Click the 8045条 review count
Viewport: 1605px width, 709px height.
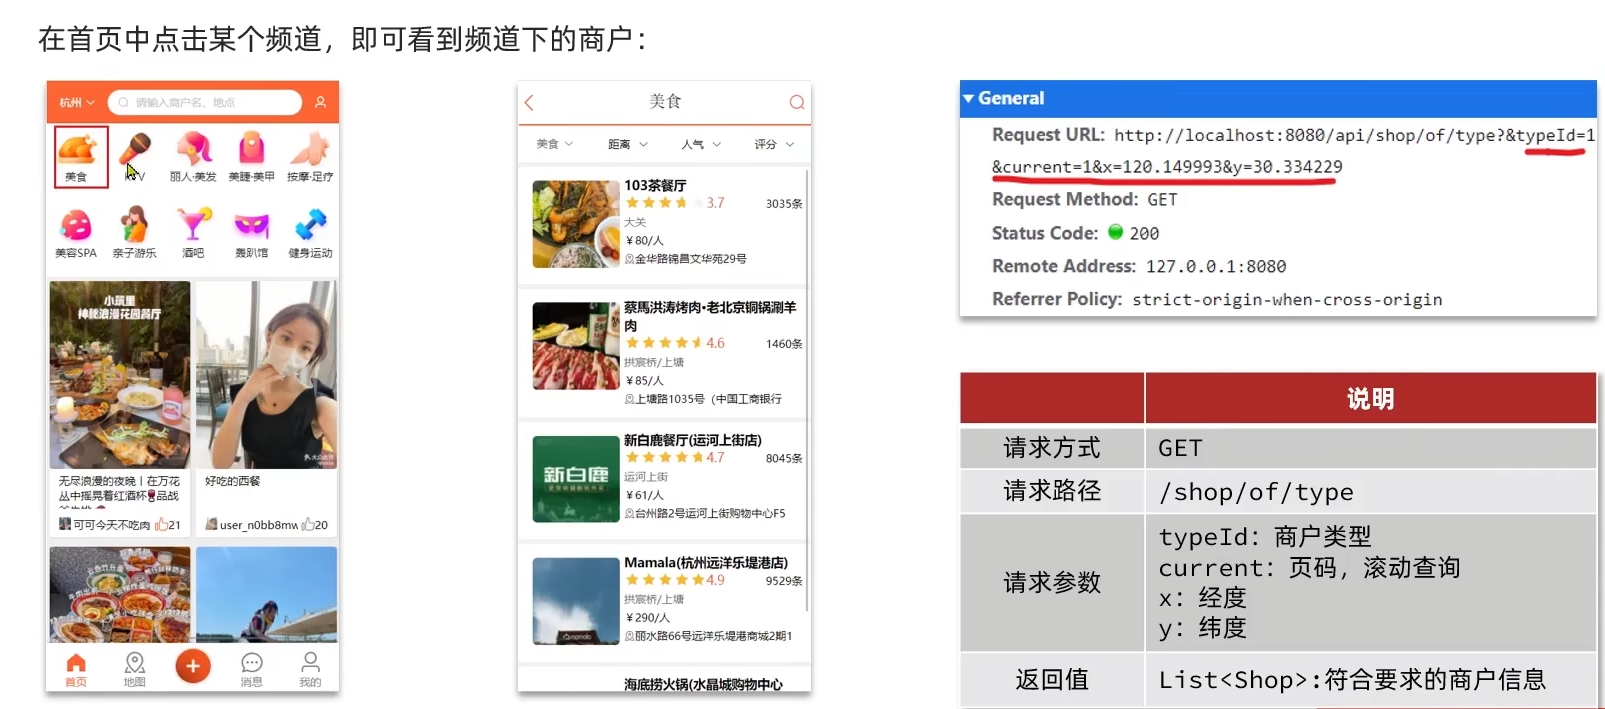[784, 459]
